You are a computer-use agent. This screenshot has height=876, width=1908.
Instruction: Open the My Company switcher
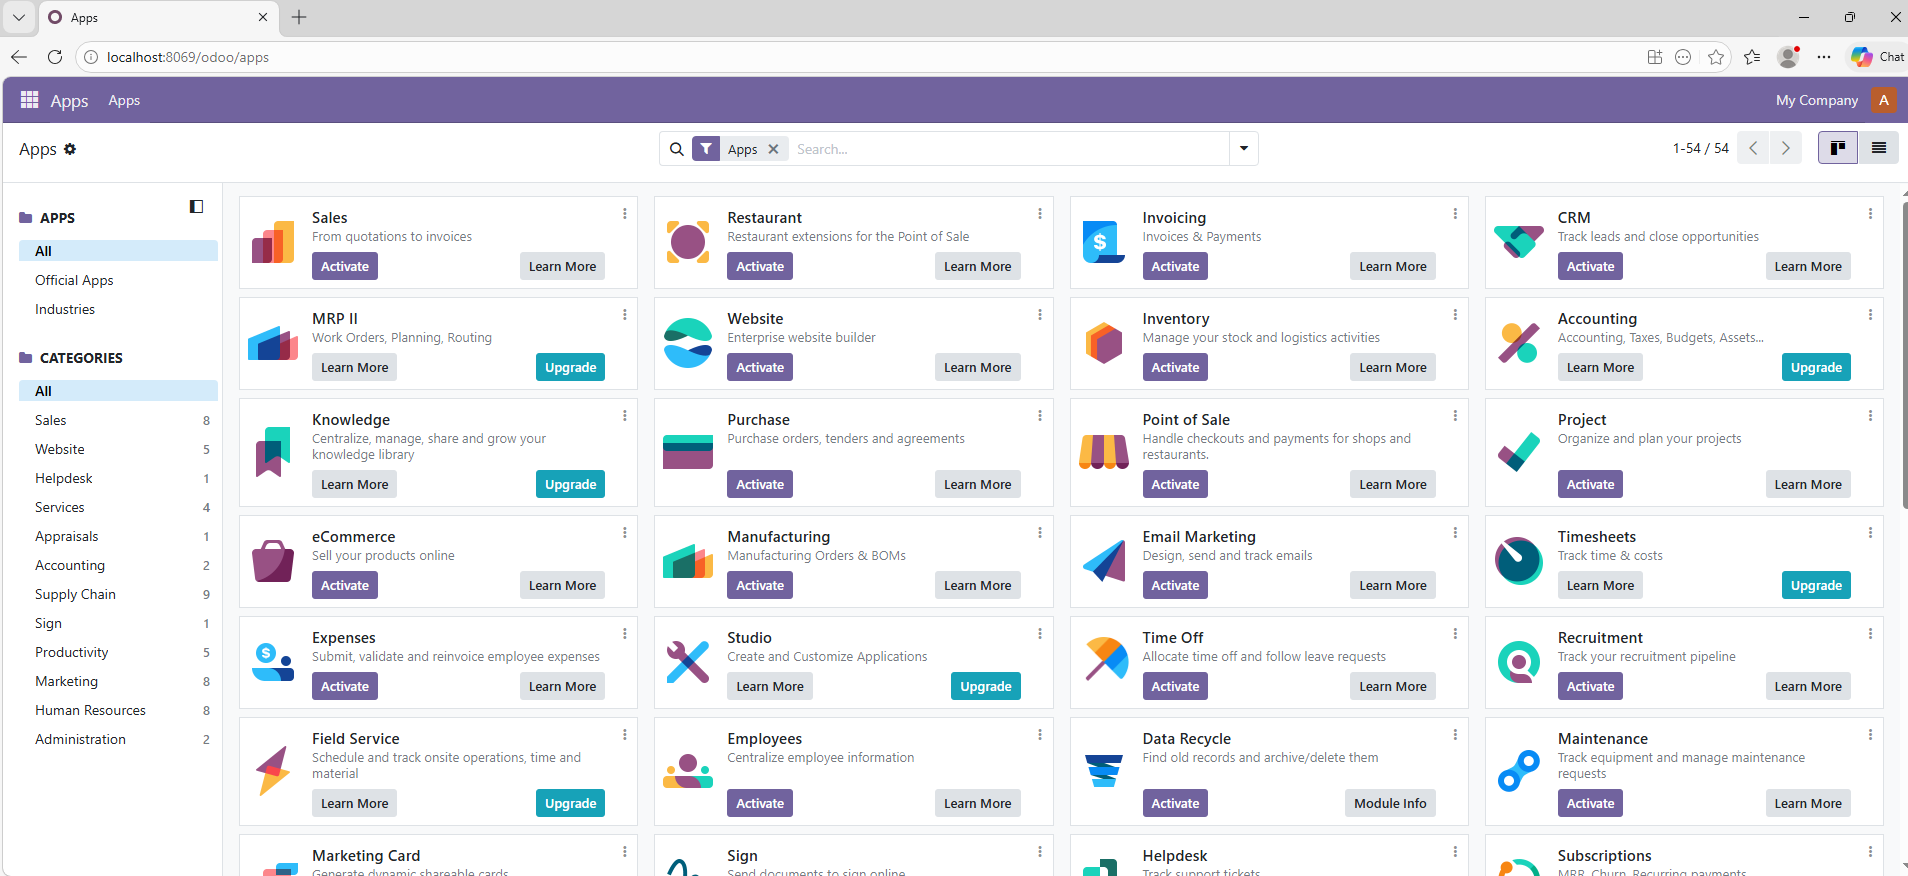[x=1816, y=100]
